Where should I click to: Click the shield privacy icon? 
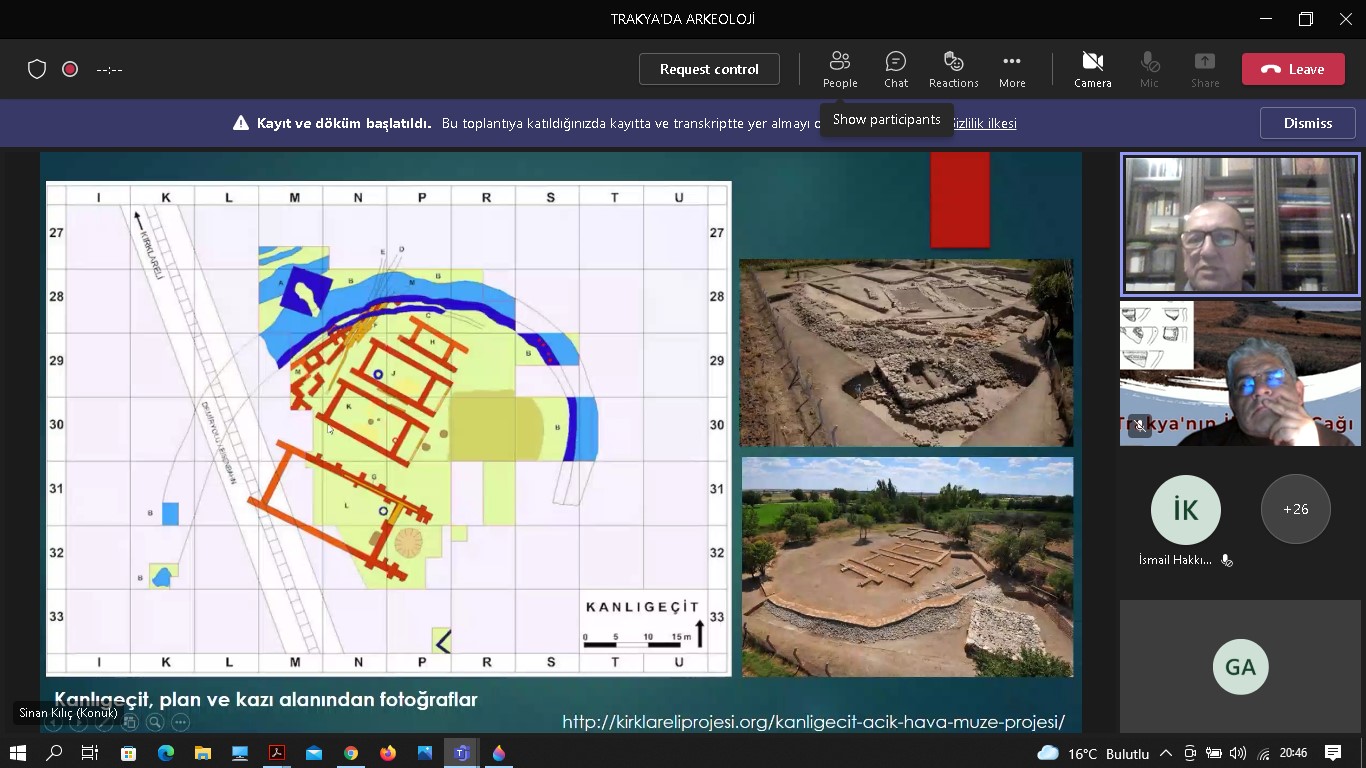point(37,69)
